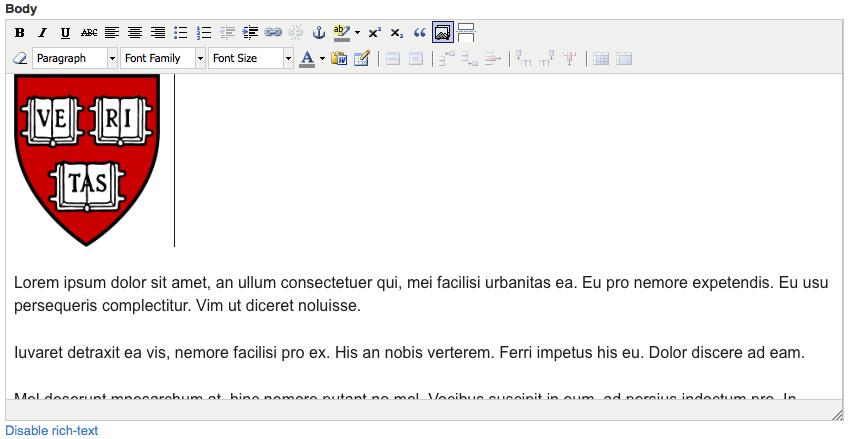
Task: Click insert column before icon
Action: [x=524, y=58]
